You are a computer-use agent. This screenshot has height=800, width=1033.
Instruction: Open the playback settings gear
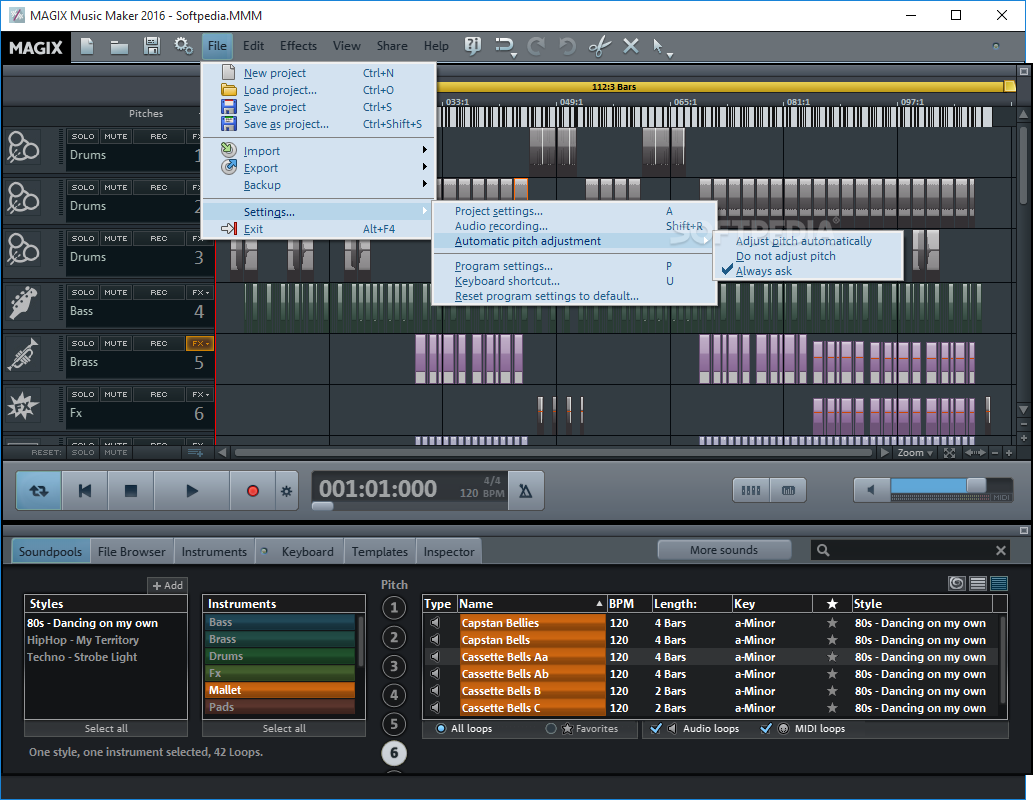tap(287, 491)
